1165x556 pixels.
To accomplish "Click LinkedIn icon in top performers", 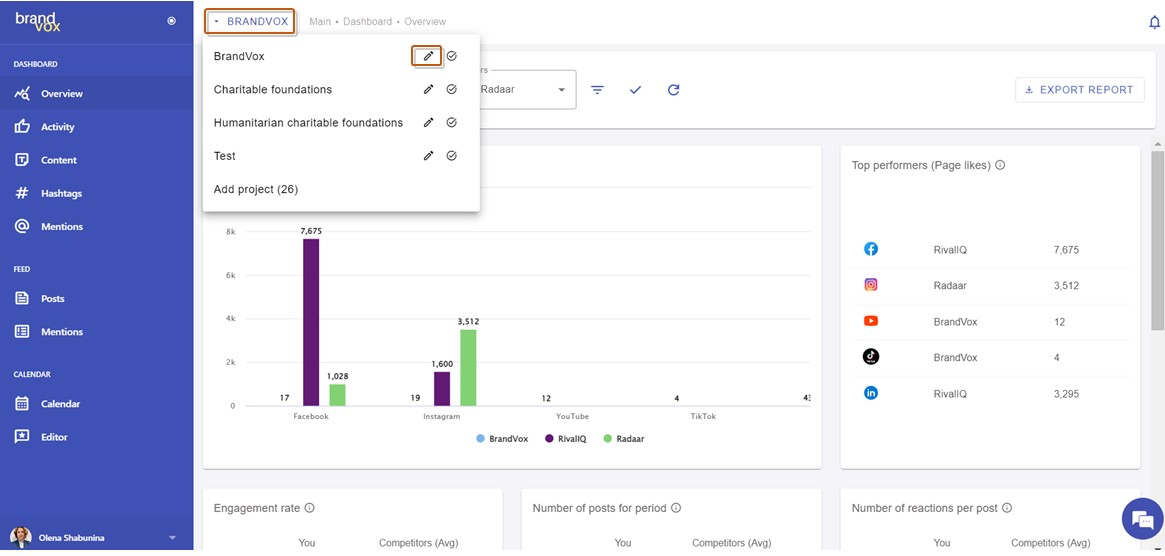I will (871, 393).
